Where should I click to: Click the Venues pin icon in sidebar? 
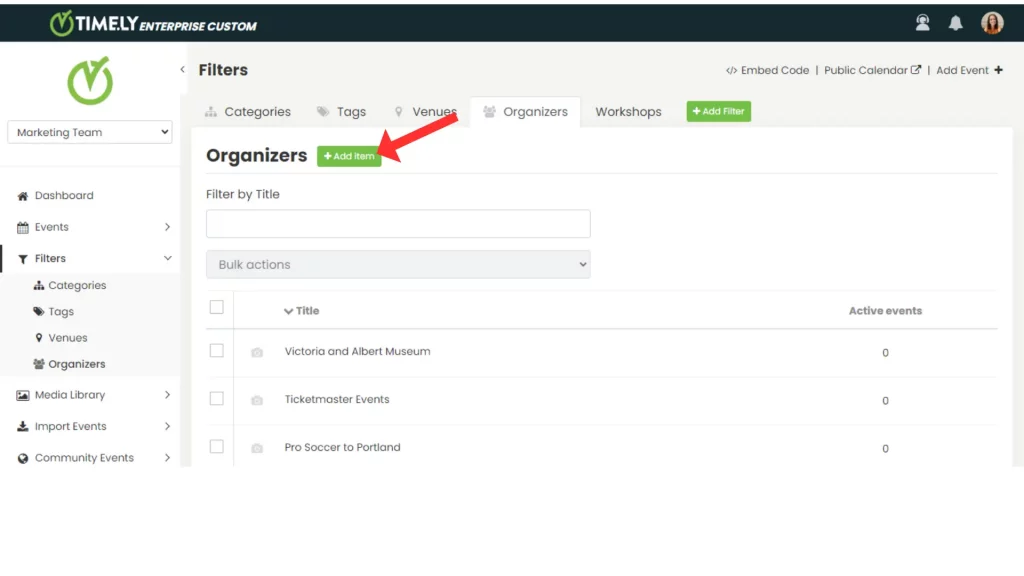[x=39, y=338]
